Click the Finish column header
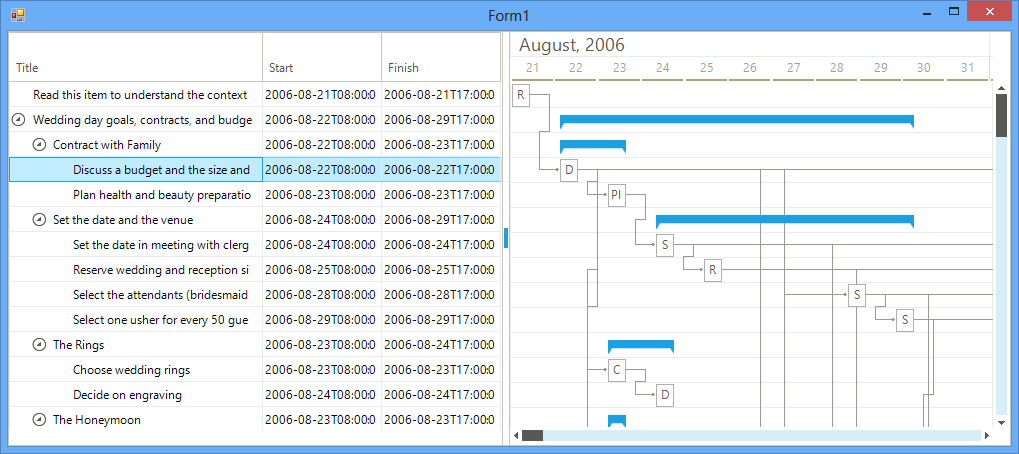The height and width of the screenshot is (454, 1019). (x=441, y=57)
